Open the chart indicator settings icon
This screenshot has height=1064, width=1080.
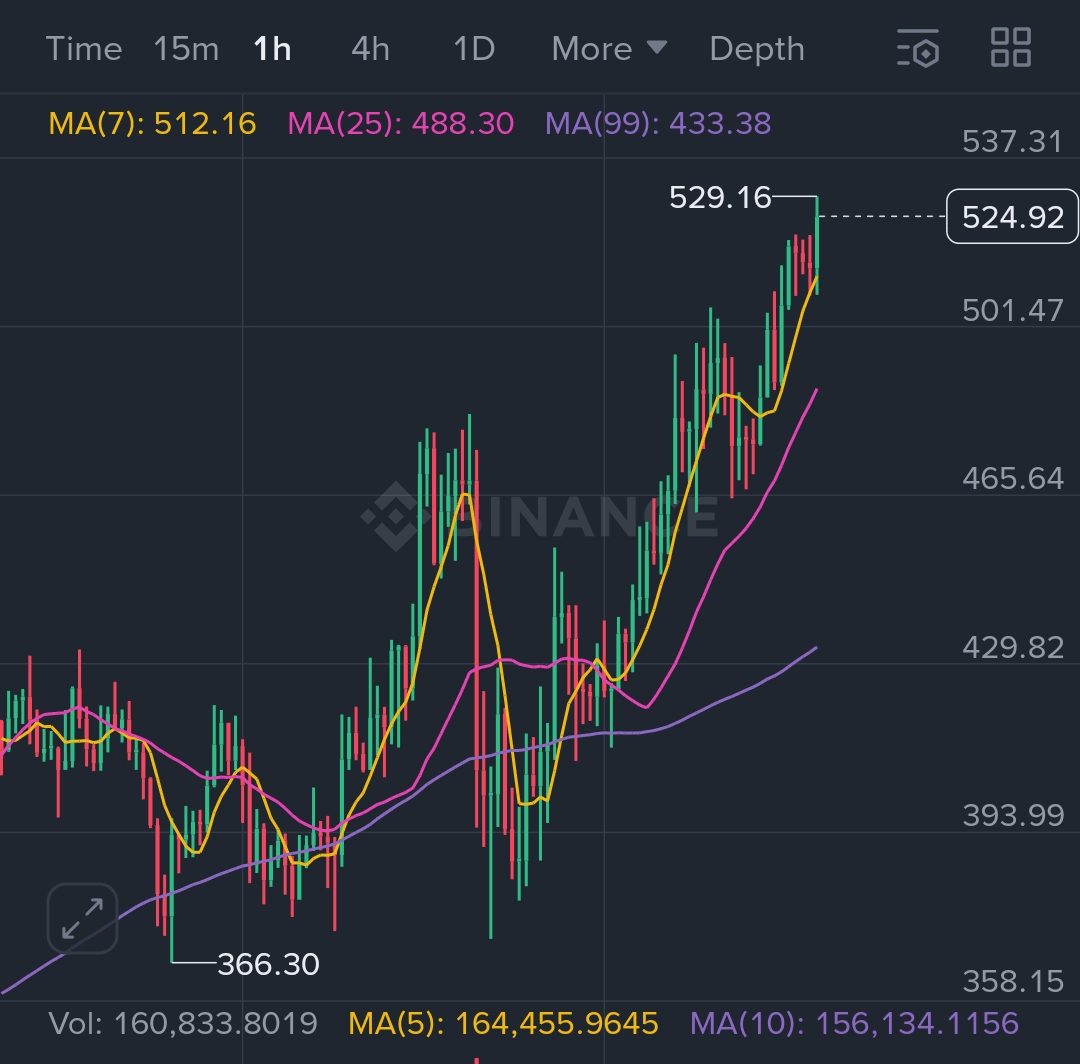click(918, 48)
